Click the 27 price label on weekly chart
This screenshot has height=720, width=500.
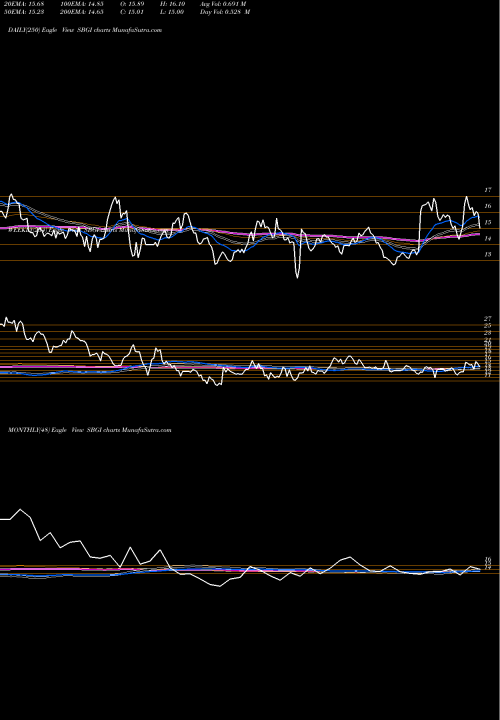click(x=488, y=318)
